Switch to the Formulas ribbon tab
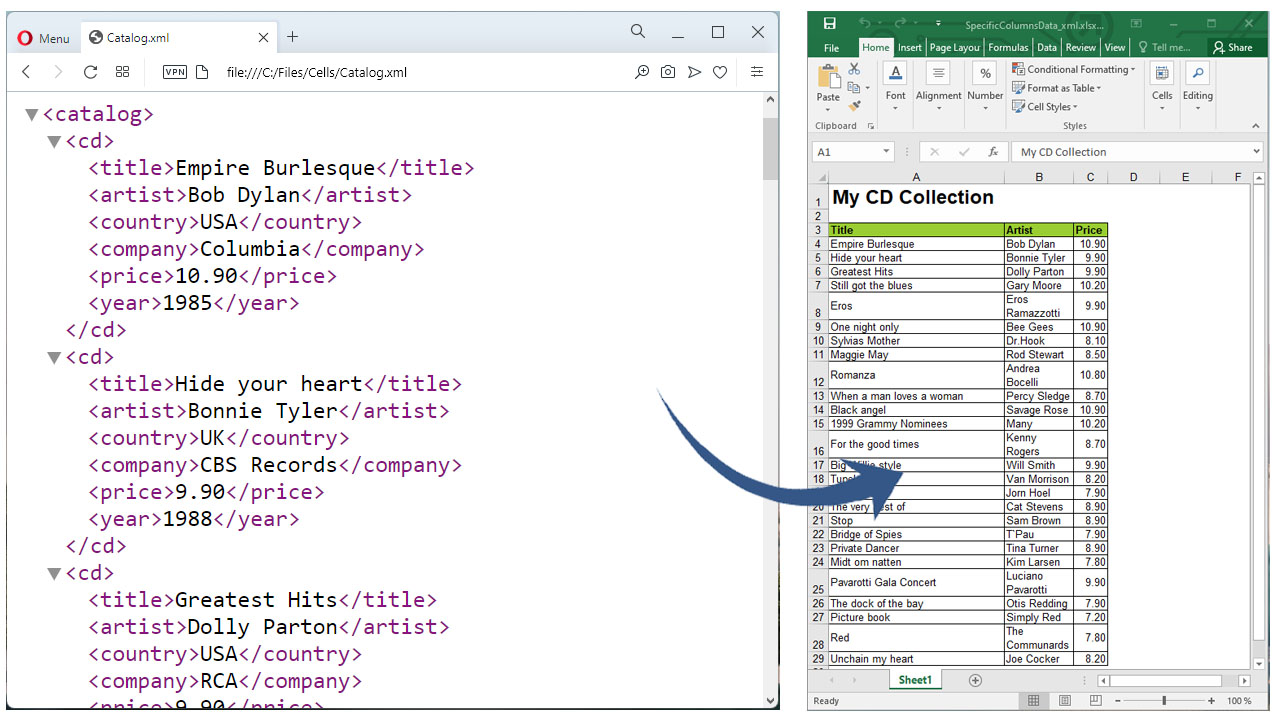The height and width of the screenshot is (720, 1280). [x=1007, y=47]
